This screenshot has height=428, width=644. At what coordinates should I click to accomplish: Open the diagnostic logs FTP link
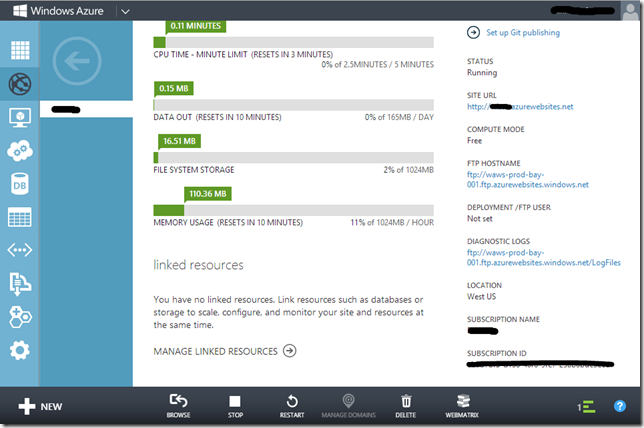click(544, 258)
